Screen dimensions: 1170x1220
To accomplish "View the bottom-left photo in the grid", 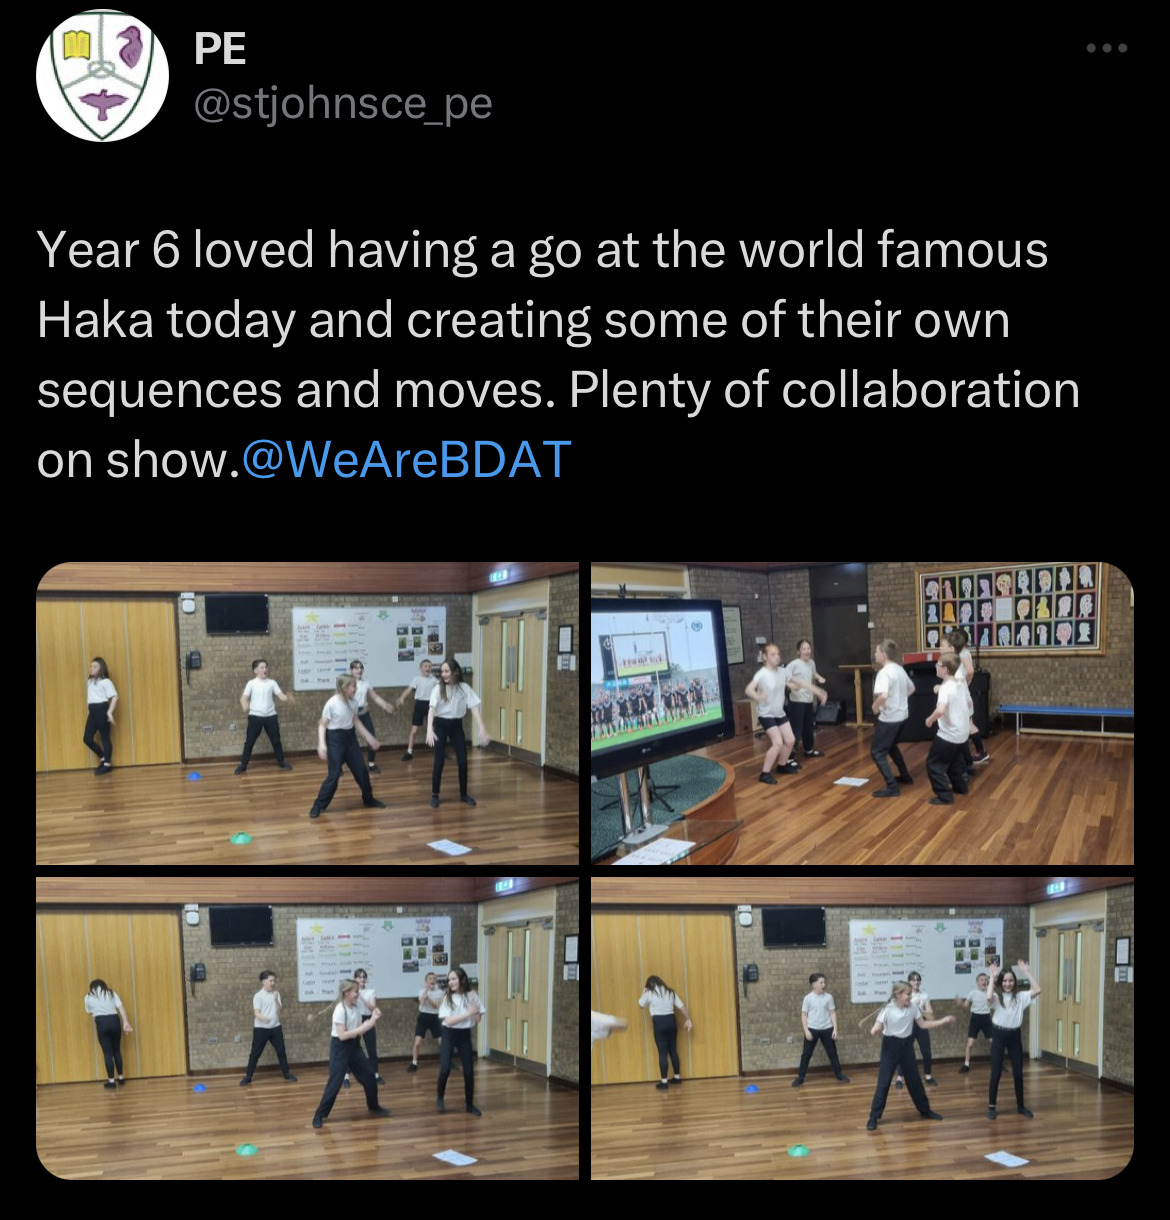I will [x=307, y=1028].
